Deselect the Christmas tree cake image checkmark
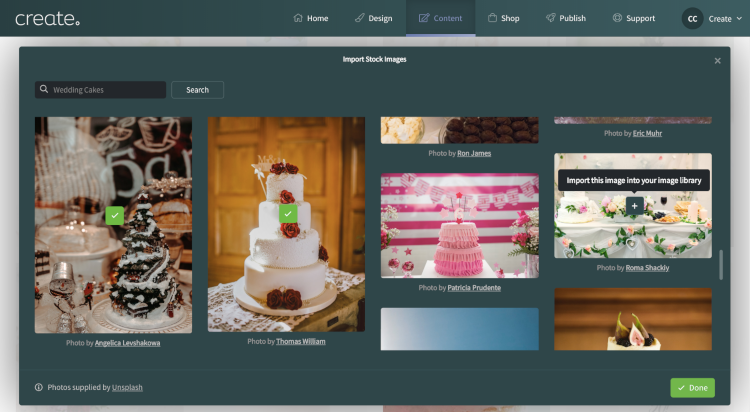 pos(115,215)
